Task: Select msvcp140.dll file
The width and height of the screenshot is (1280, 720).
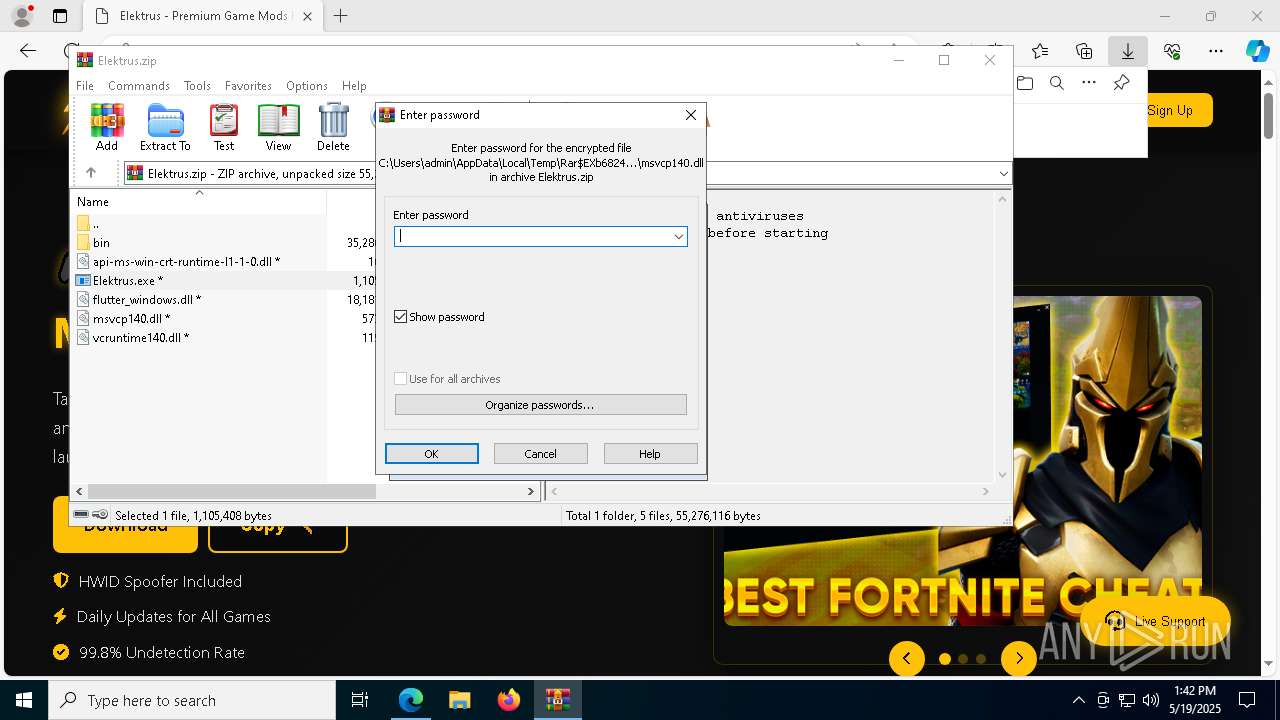Action: point(130,319)
